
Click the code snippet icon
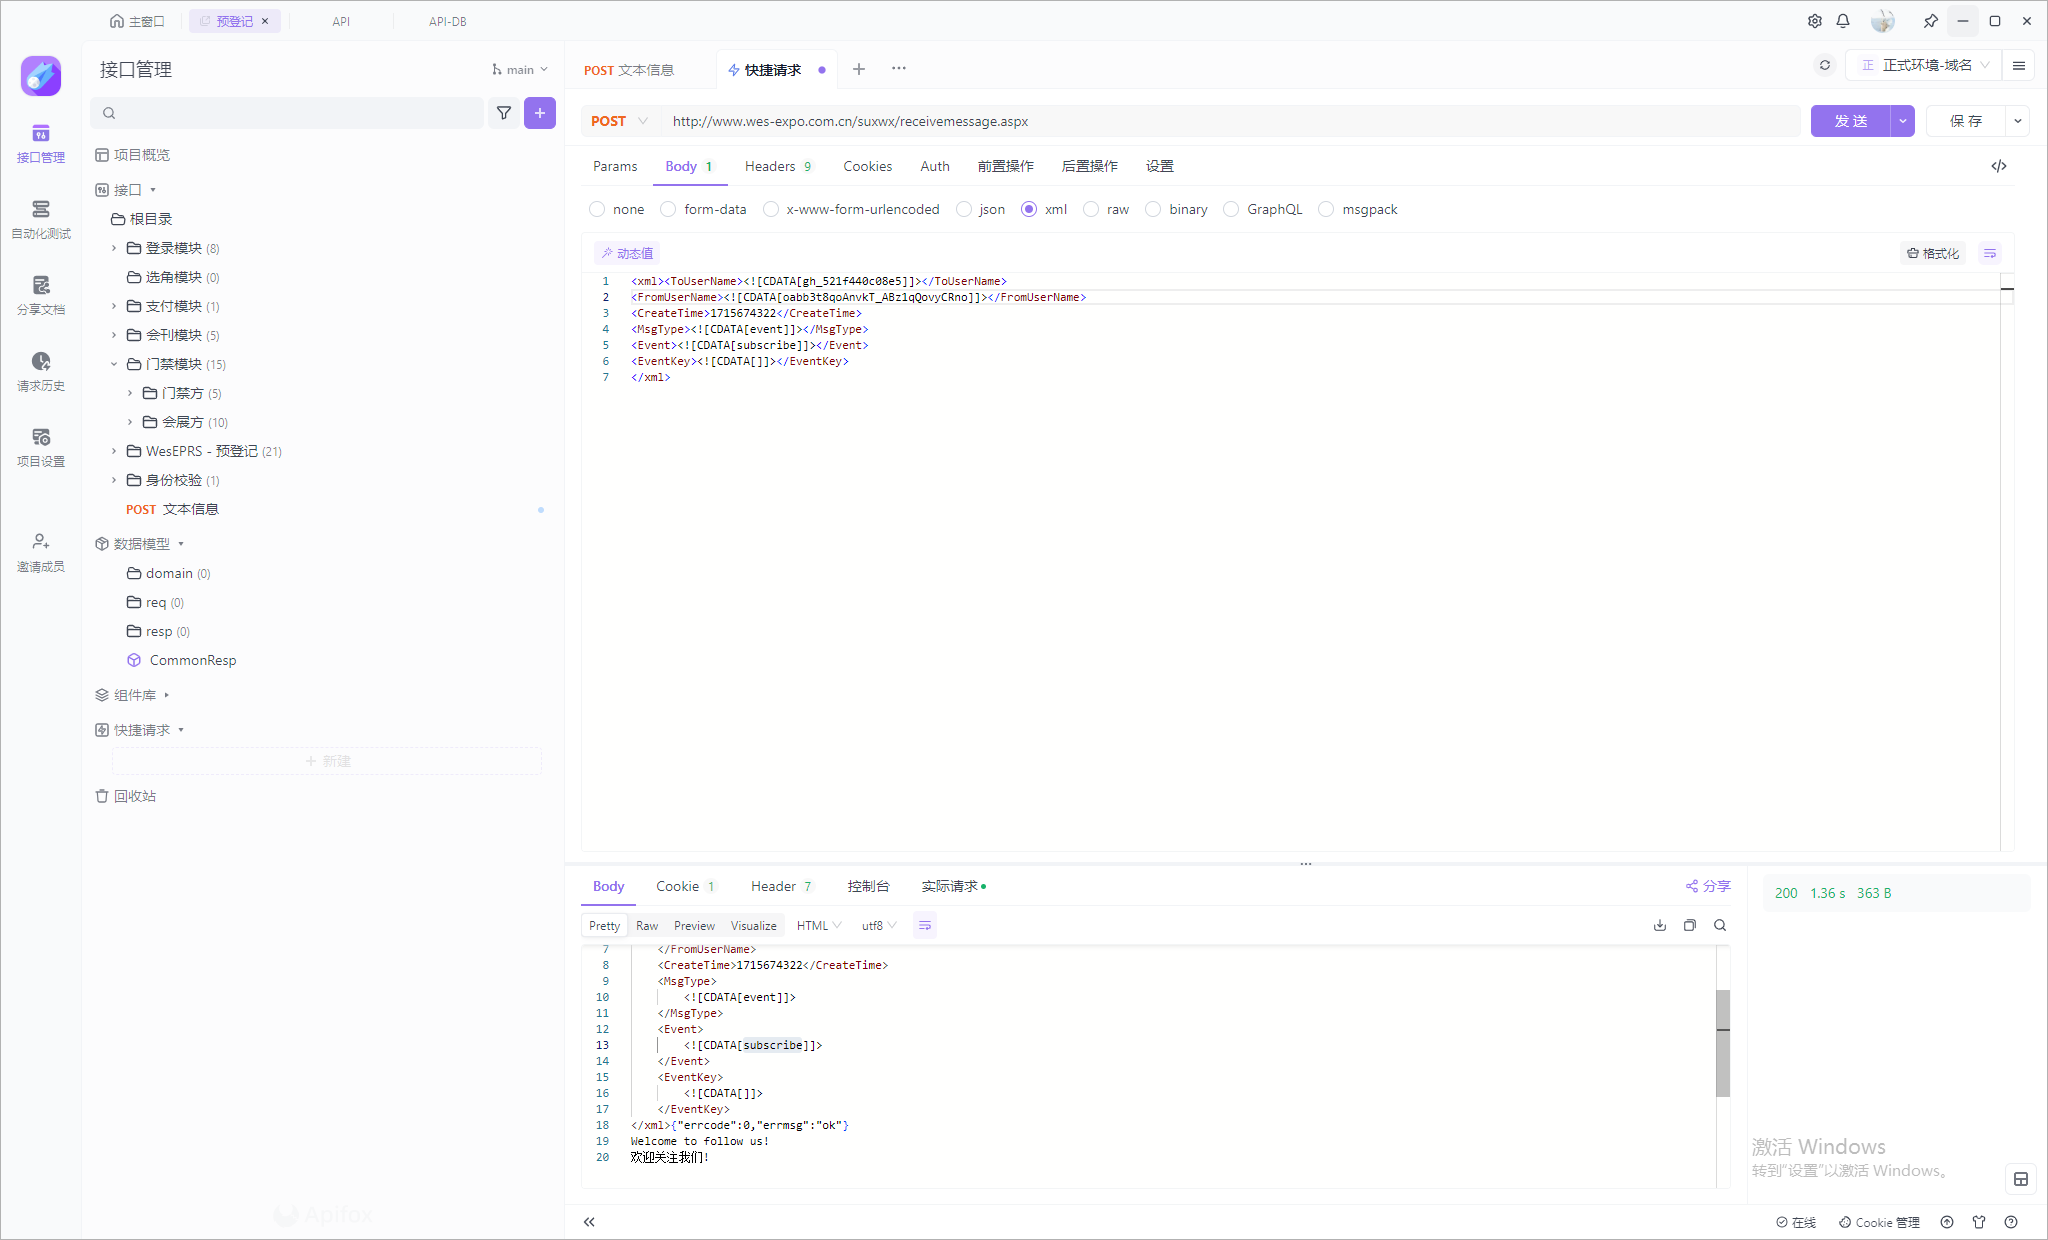(1998, 166)
